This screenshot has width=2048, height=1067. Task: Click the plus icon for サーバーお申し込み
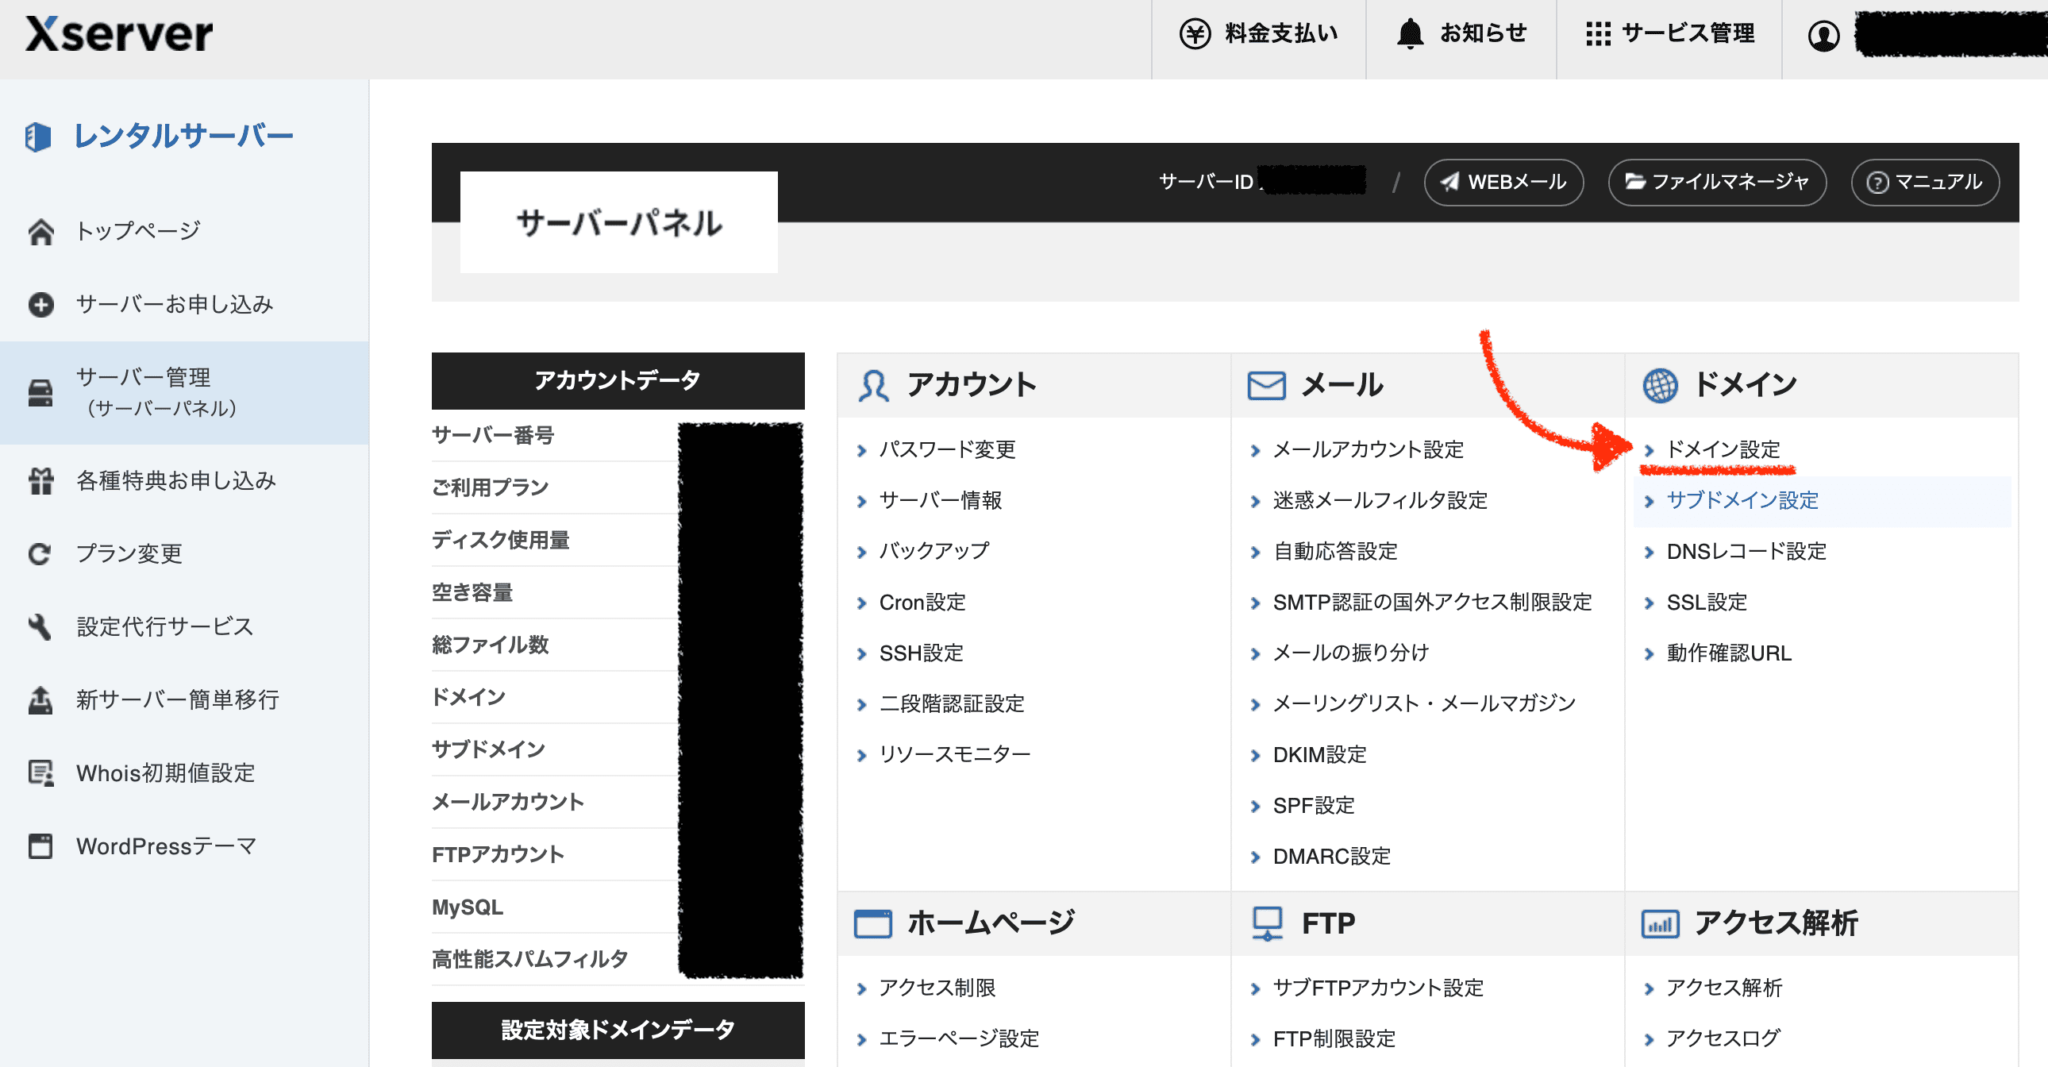[x=41, y=305]
